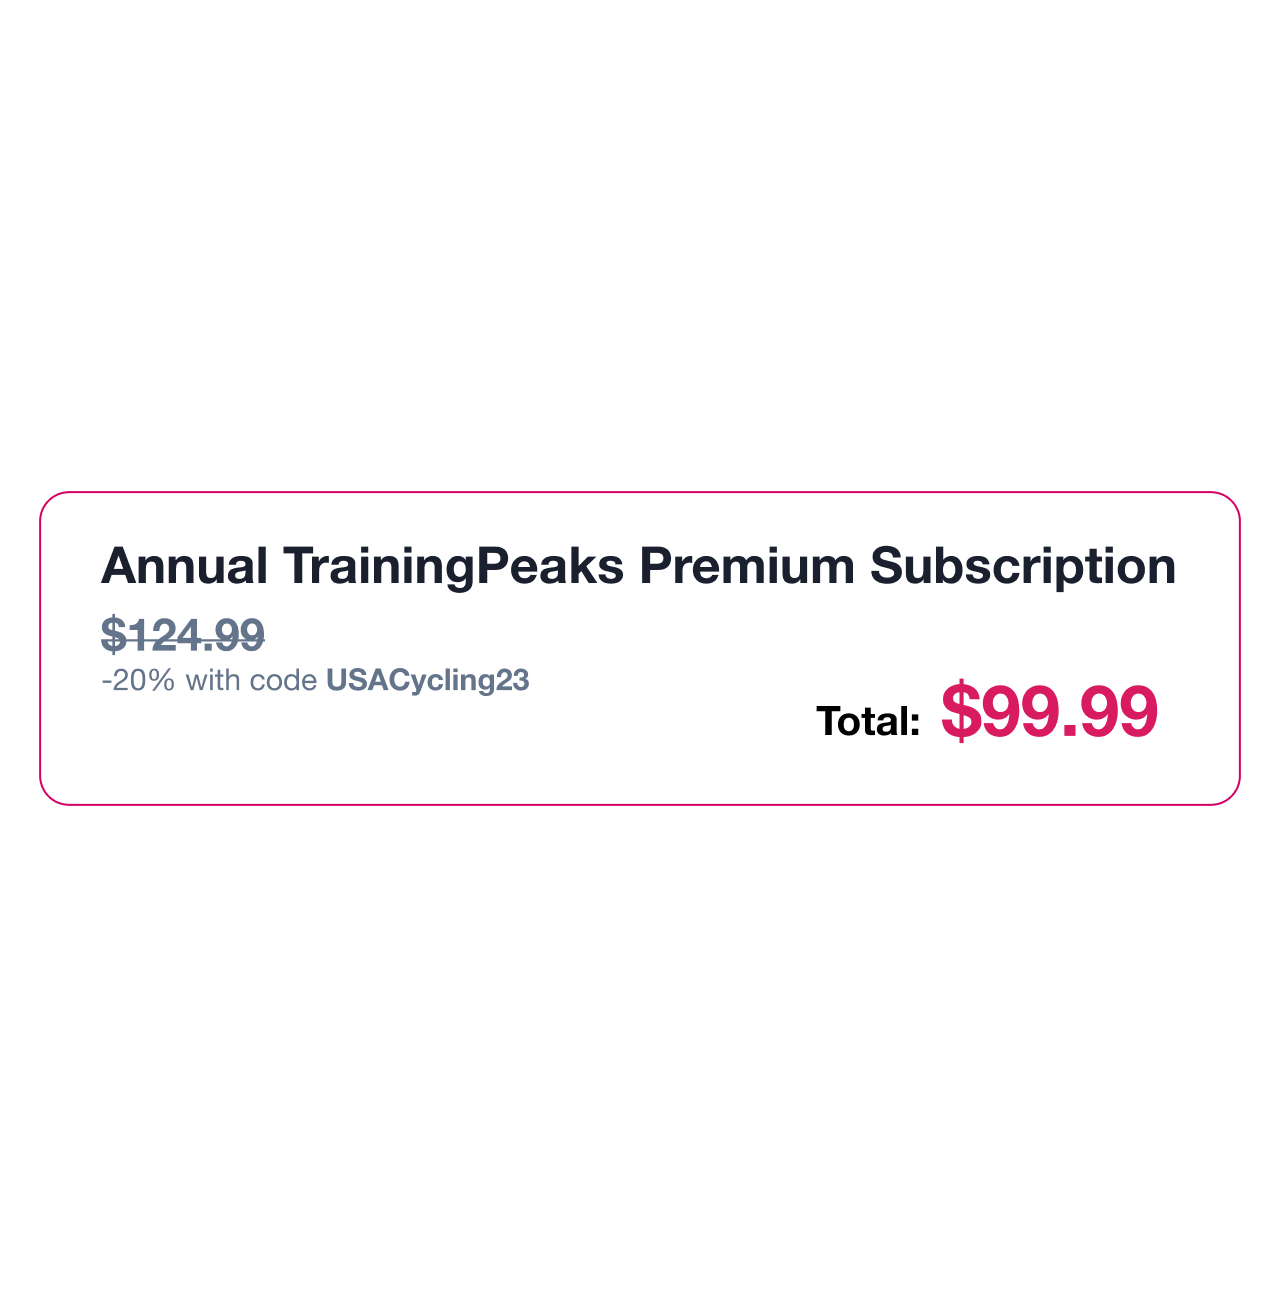Click the Annual TrainingPeaks Premium Subscription heading
Screen dimensions: 1280x1297
click(x=638, y=567)
